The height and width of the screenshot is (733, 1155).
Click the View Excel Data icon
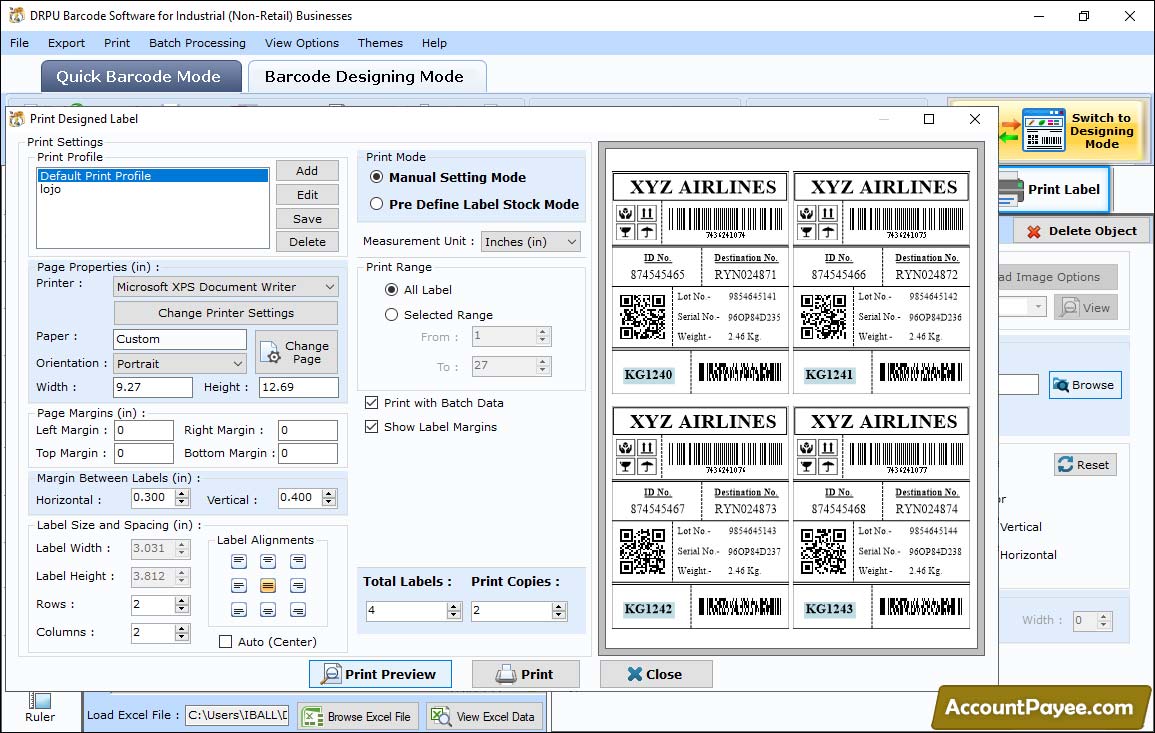pos(440,716)
